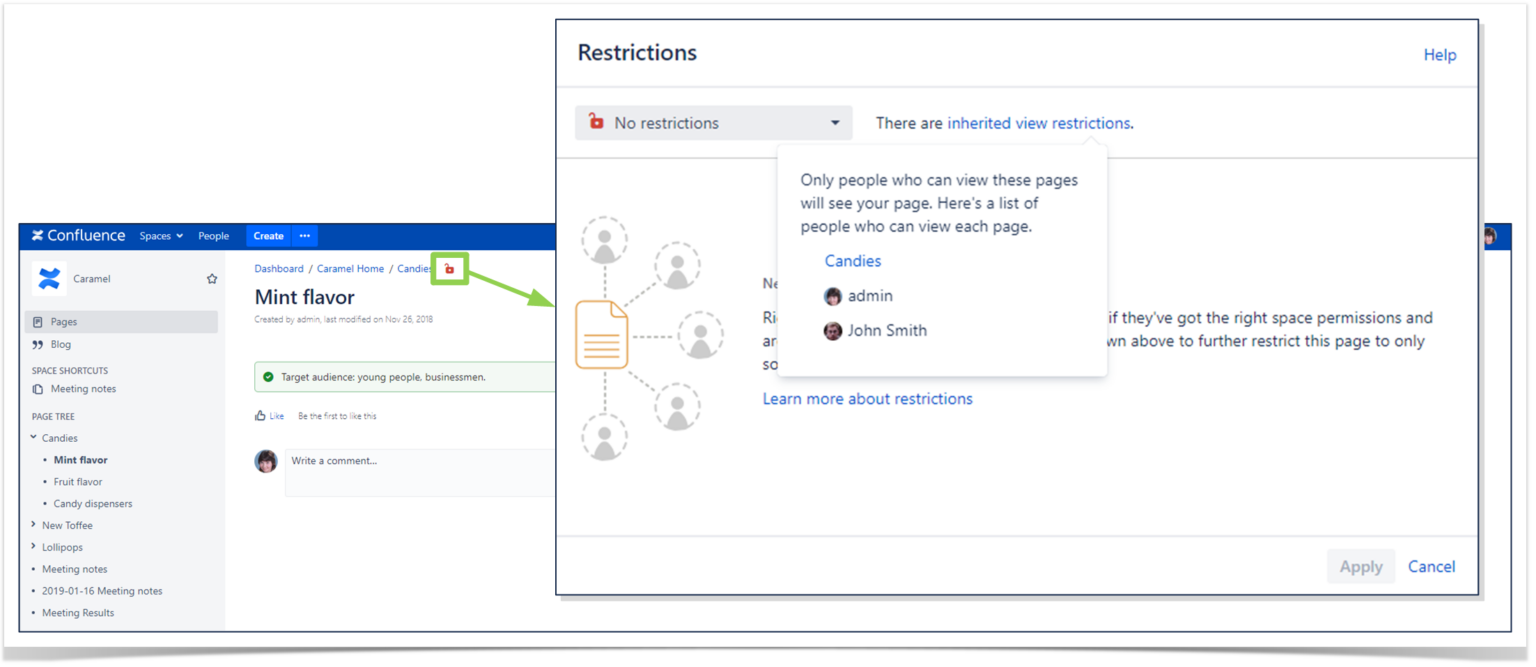Click the Like thumbs-up icon

(x=261, y=416)
